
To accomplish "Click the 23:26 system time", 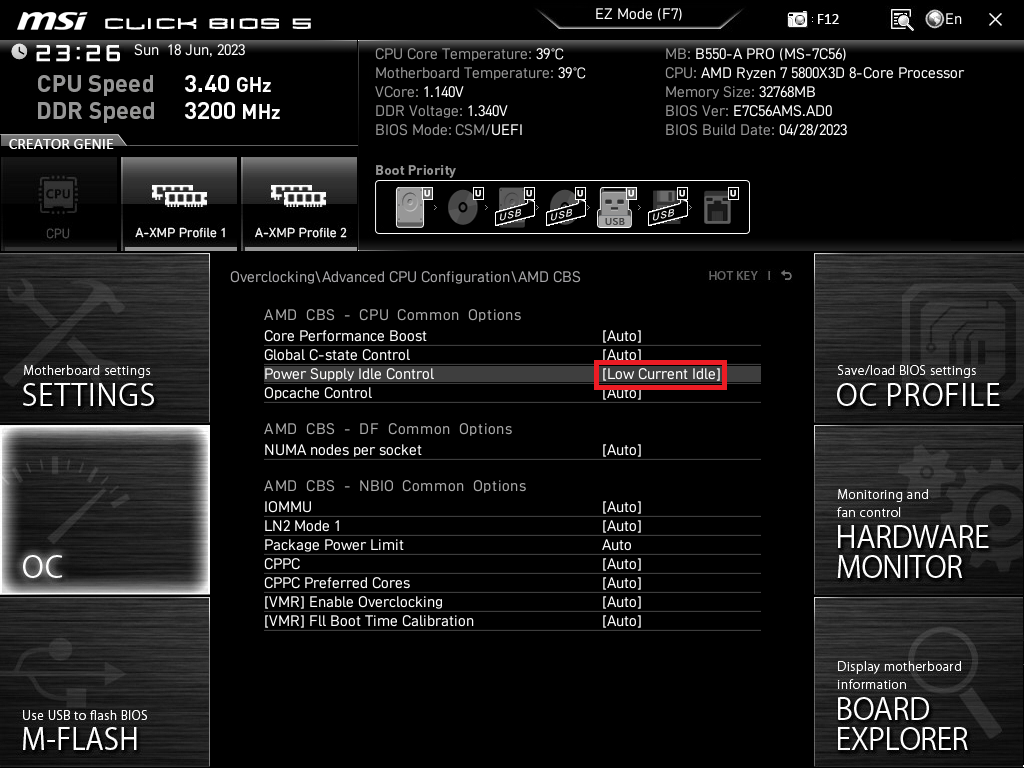I will click(78, 52).
